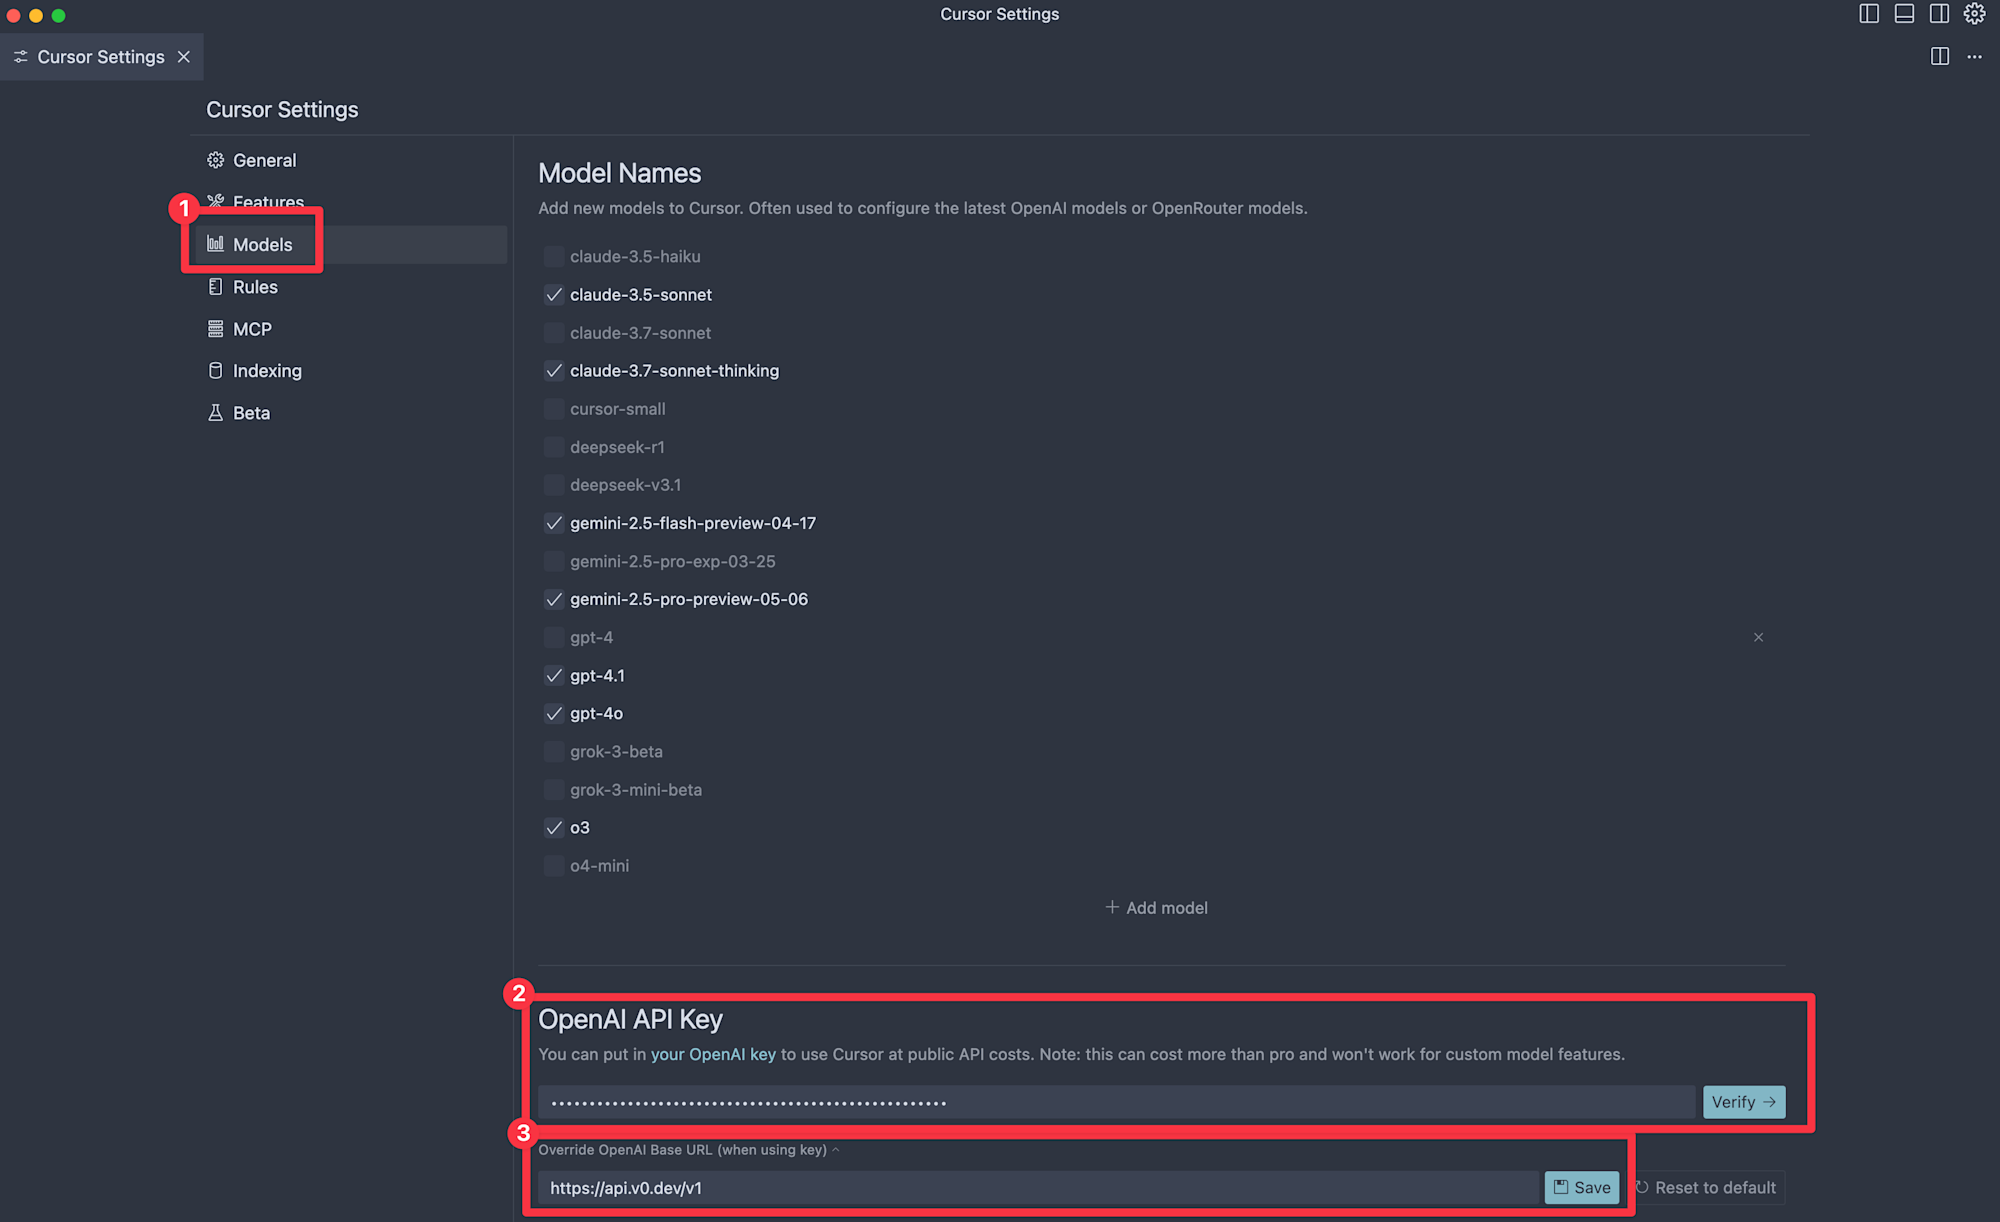The width and height of the screenshot is (2000, 1222).
Task: Uncheck the gpt-4.1 model
Action: pyautogui.click(x=553, y=675)
